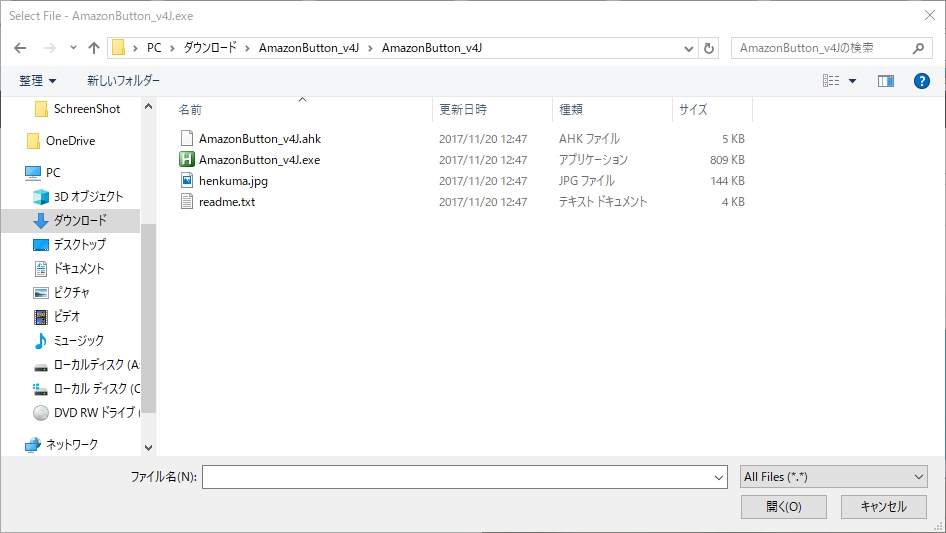Click sidebar scrollbar up arrow
The image size is (946, 533).
pos(148,106)
